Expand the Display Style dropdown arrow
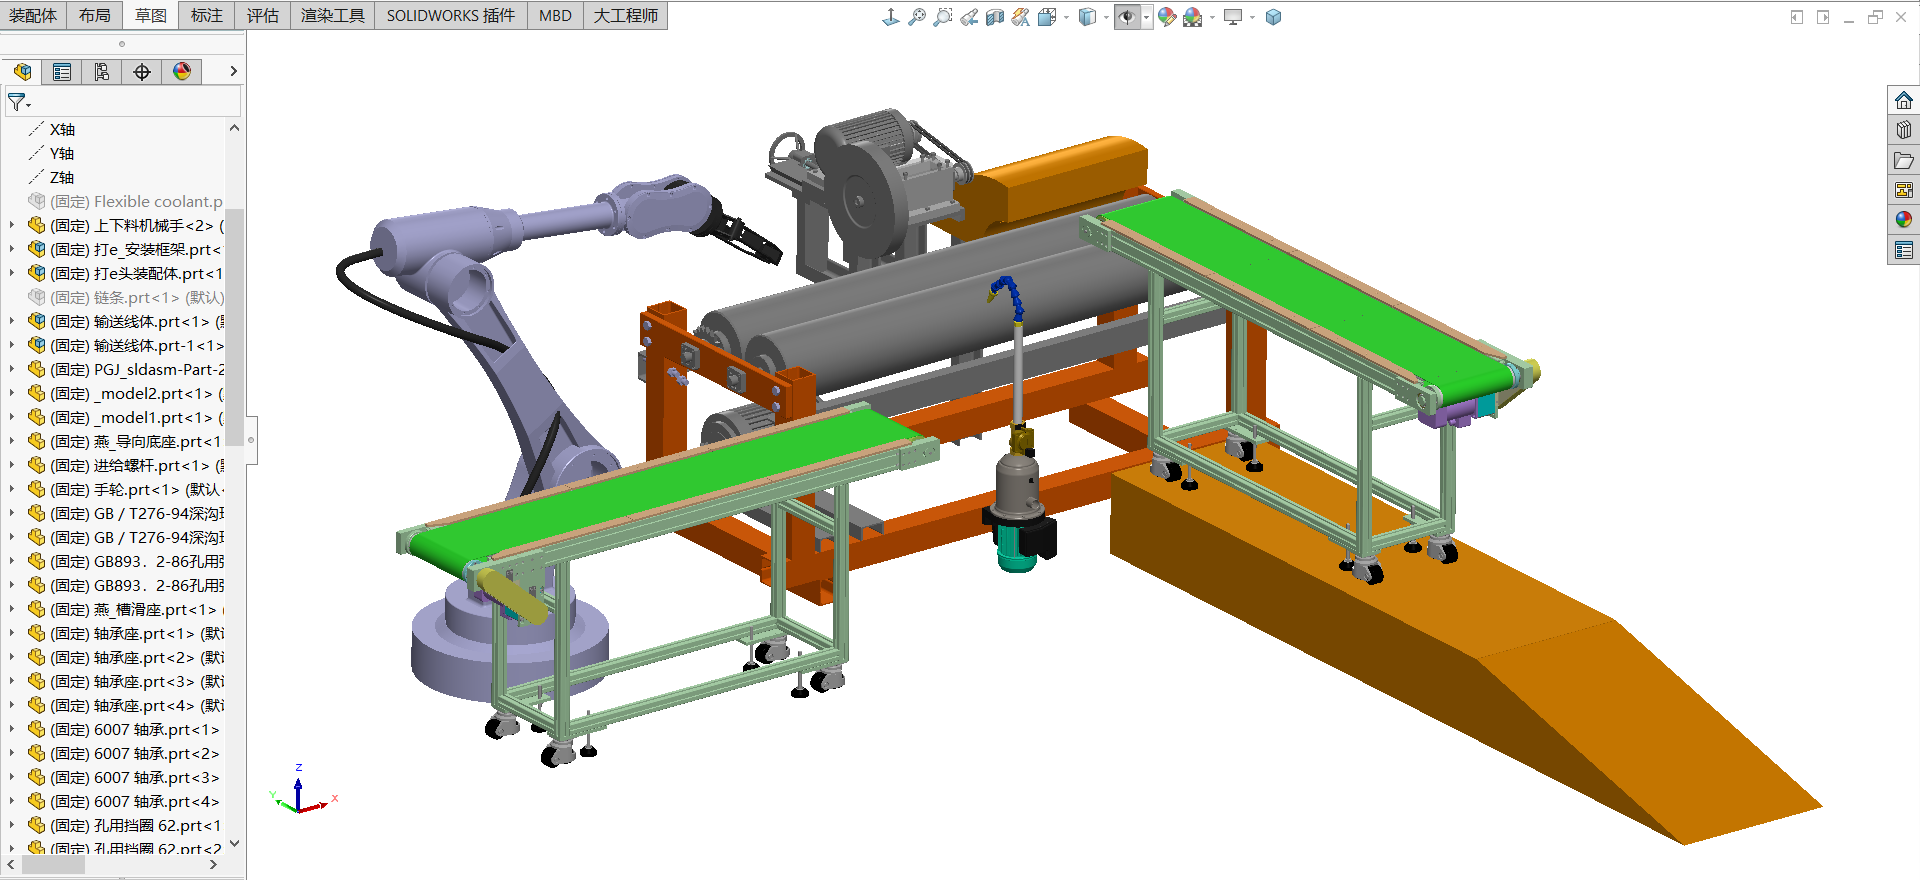Screen dimensions: 1920x880 (1106, 18)
